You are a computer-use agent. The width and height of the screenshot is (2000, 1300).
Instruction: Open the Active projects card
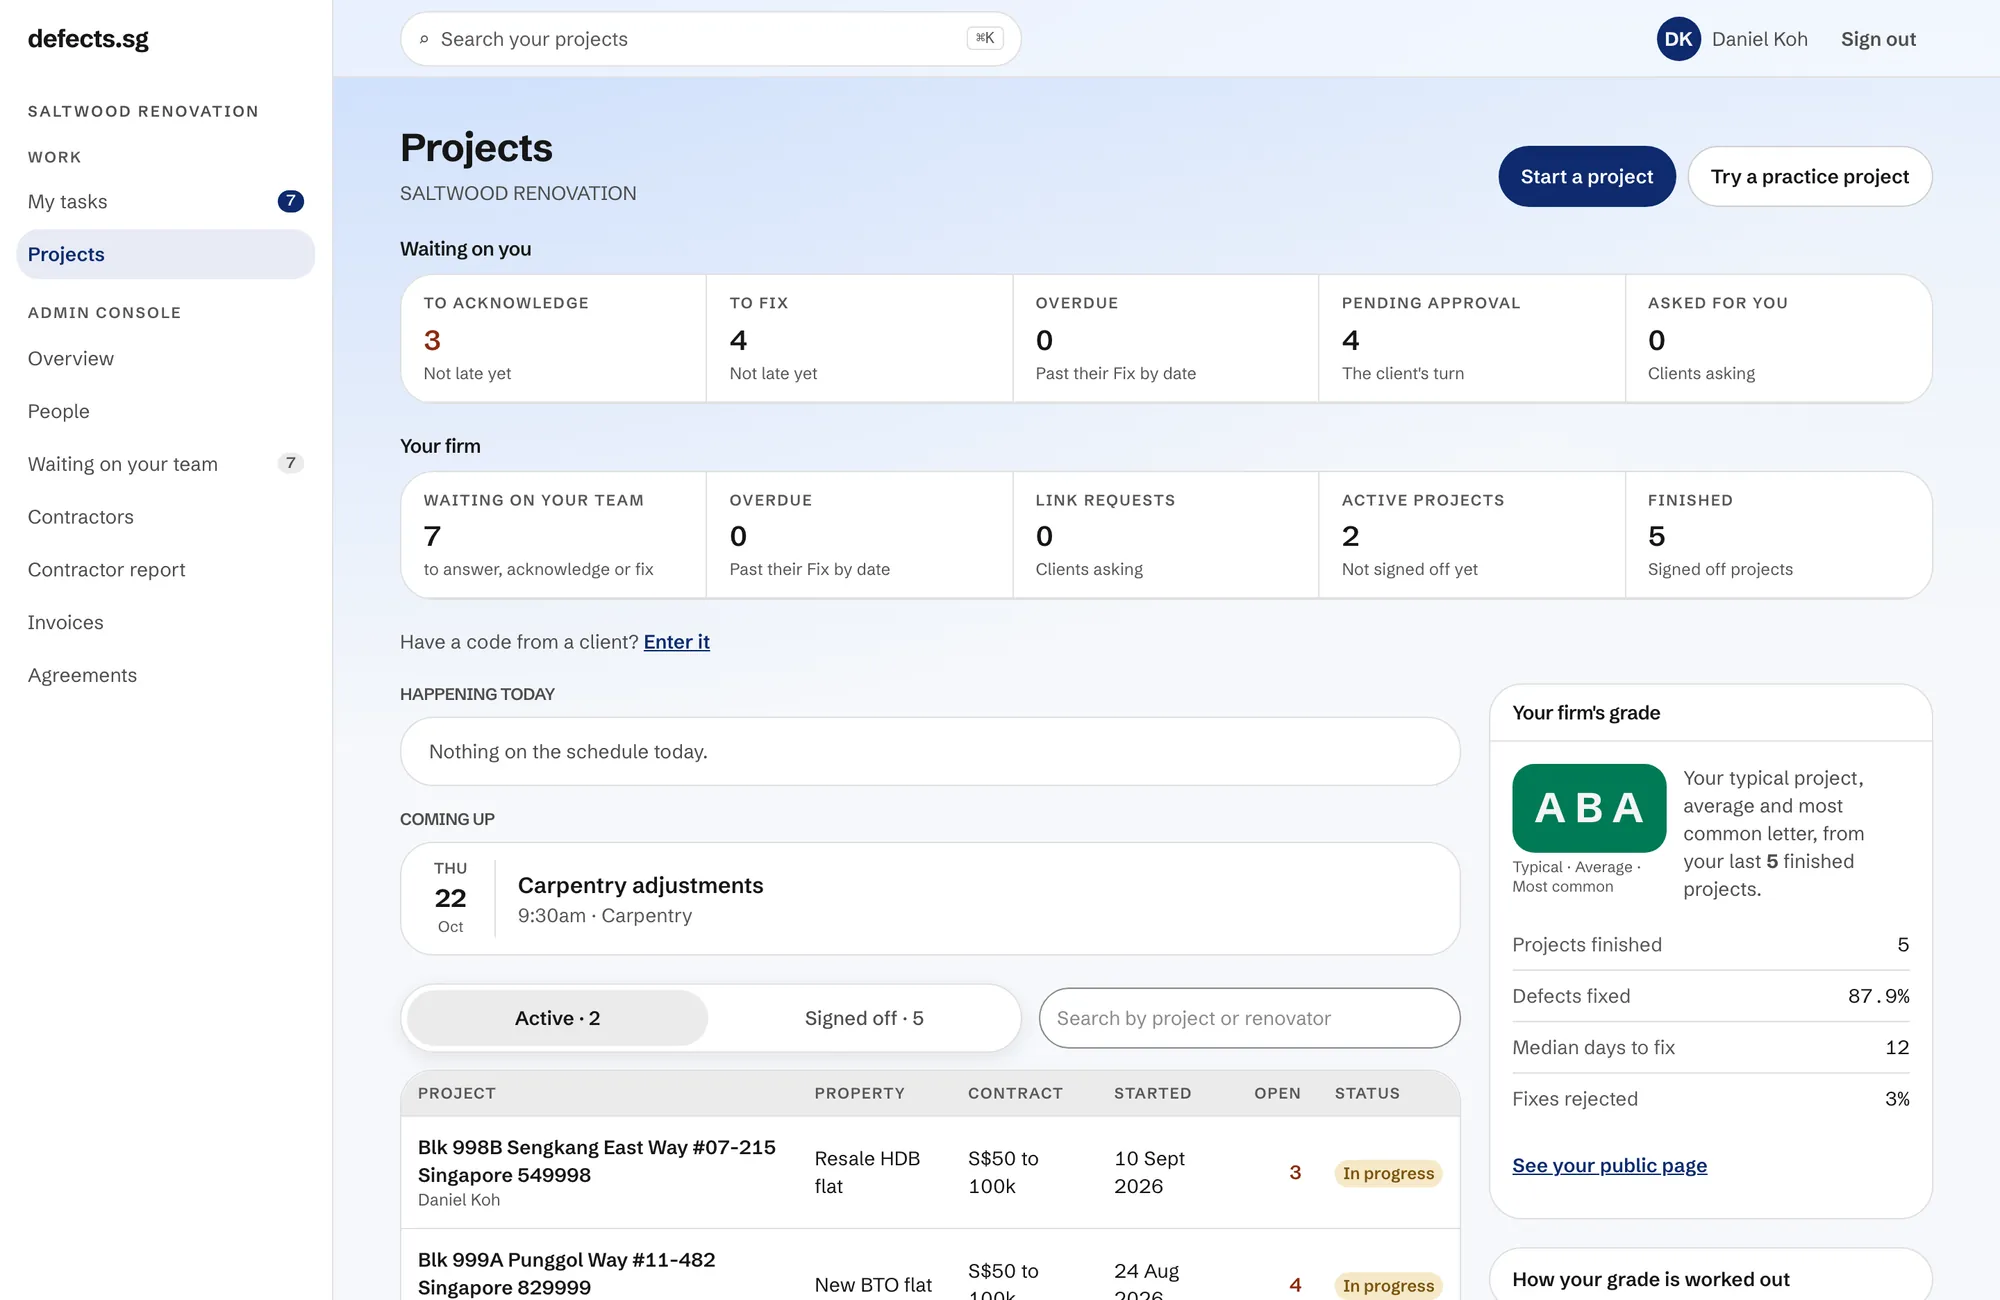(1472, 535)
